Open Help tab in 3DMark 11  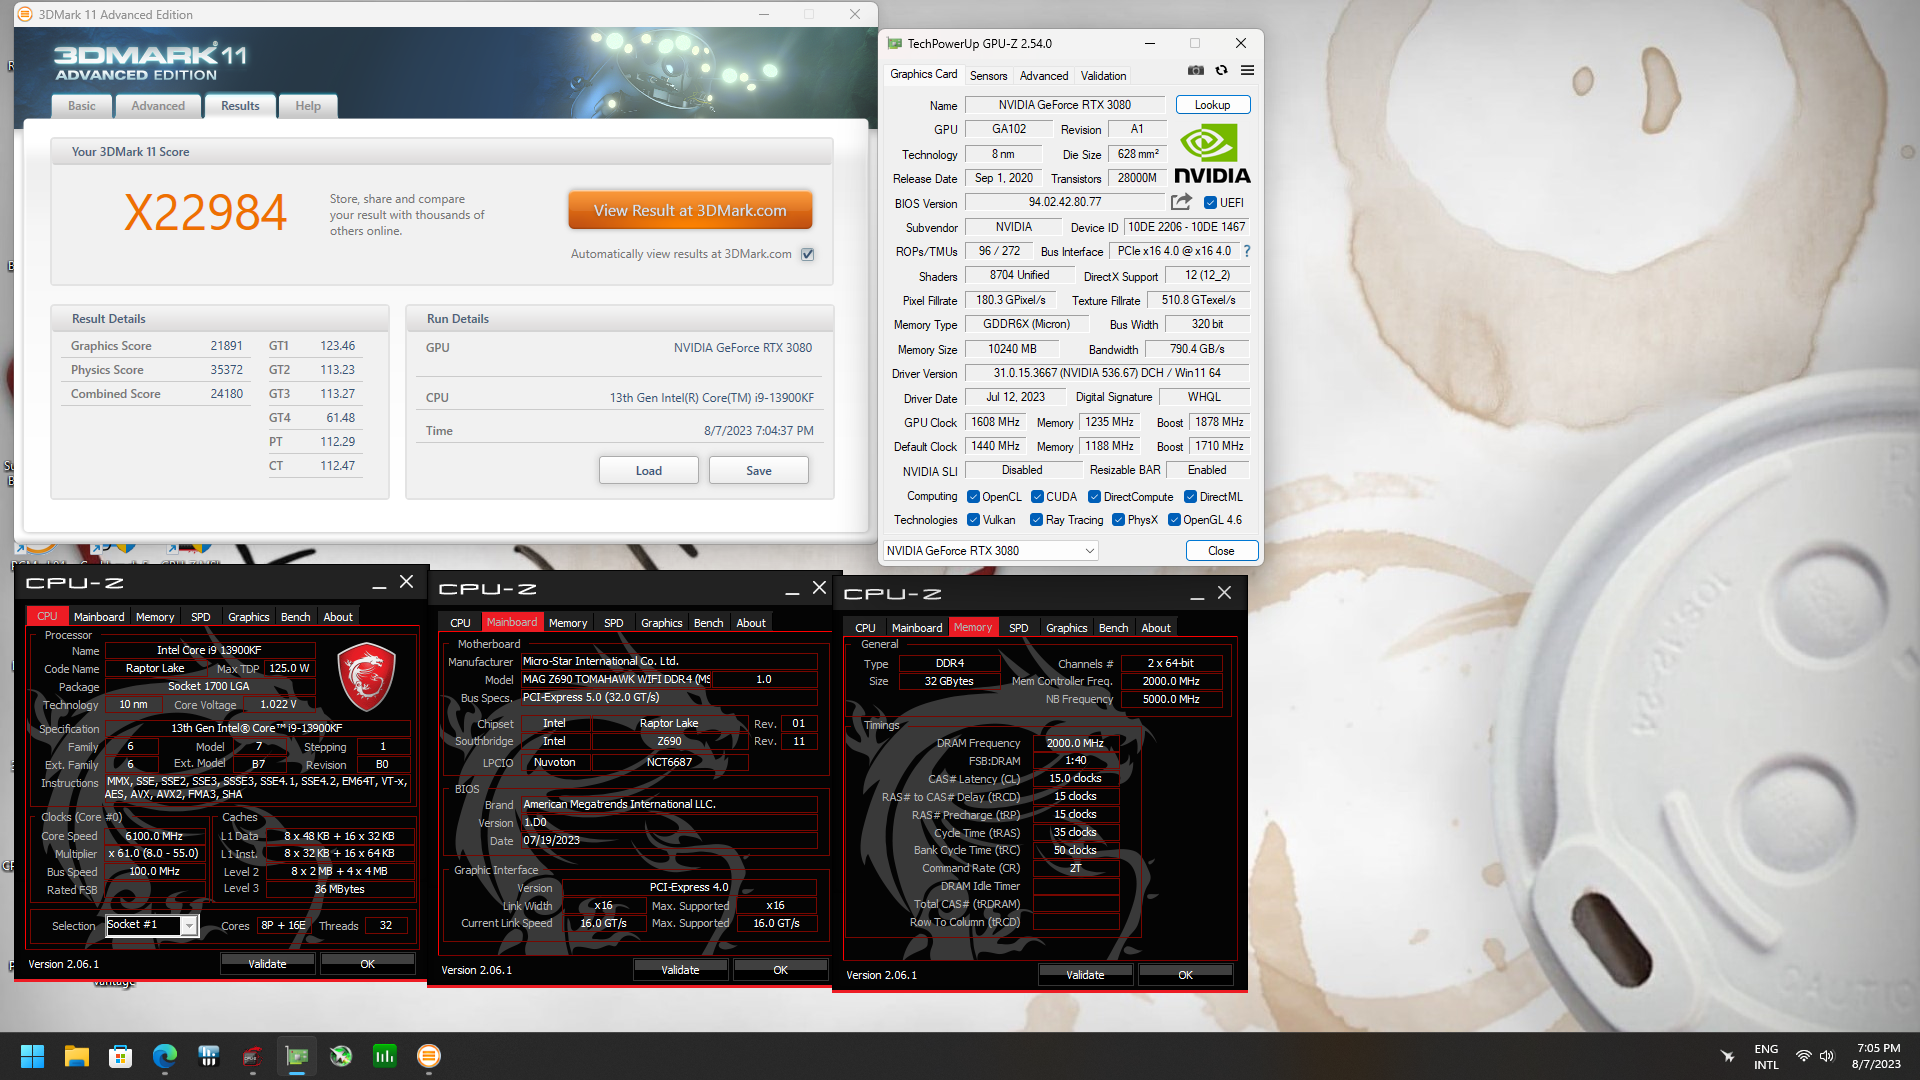(308, 106)
